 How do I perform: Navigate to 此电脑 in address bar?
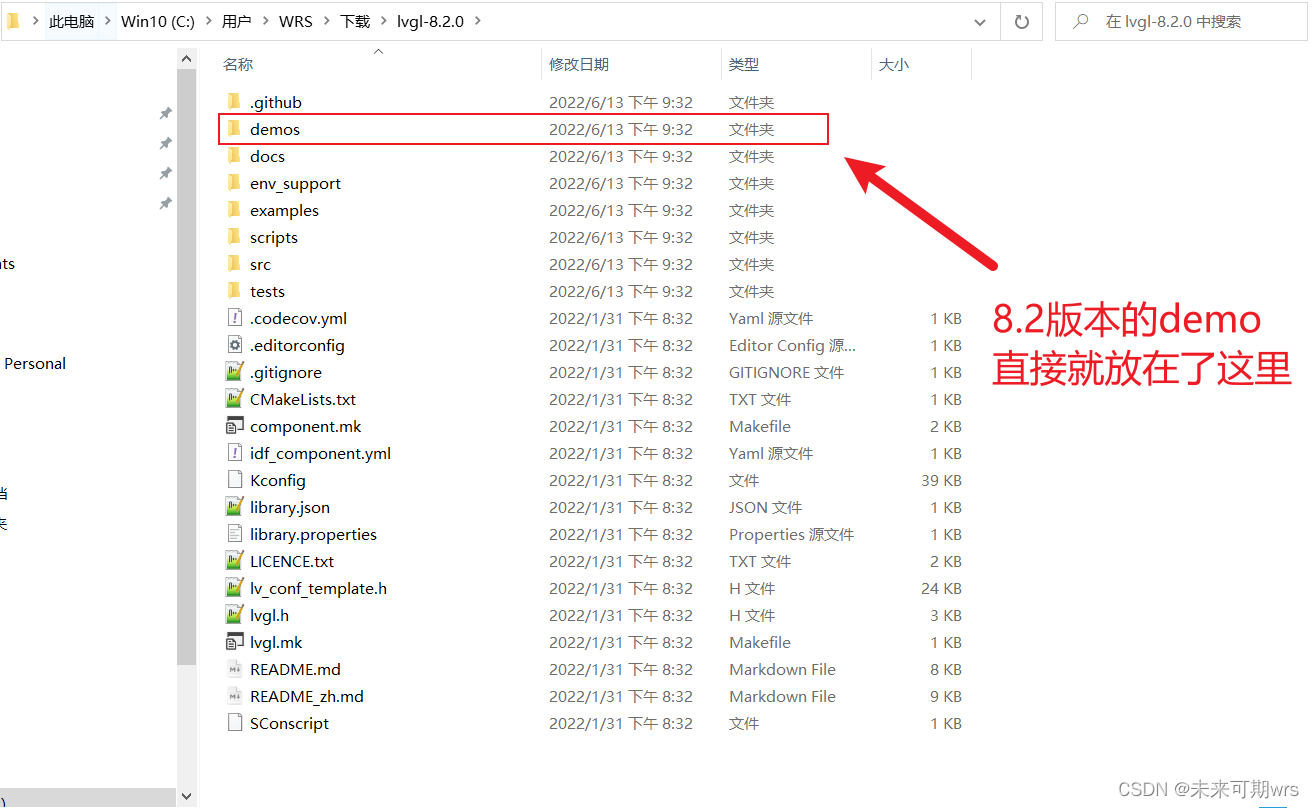click(71, 21)
